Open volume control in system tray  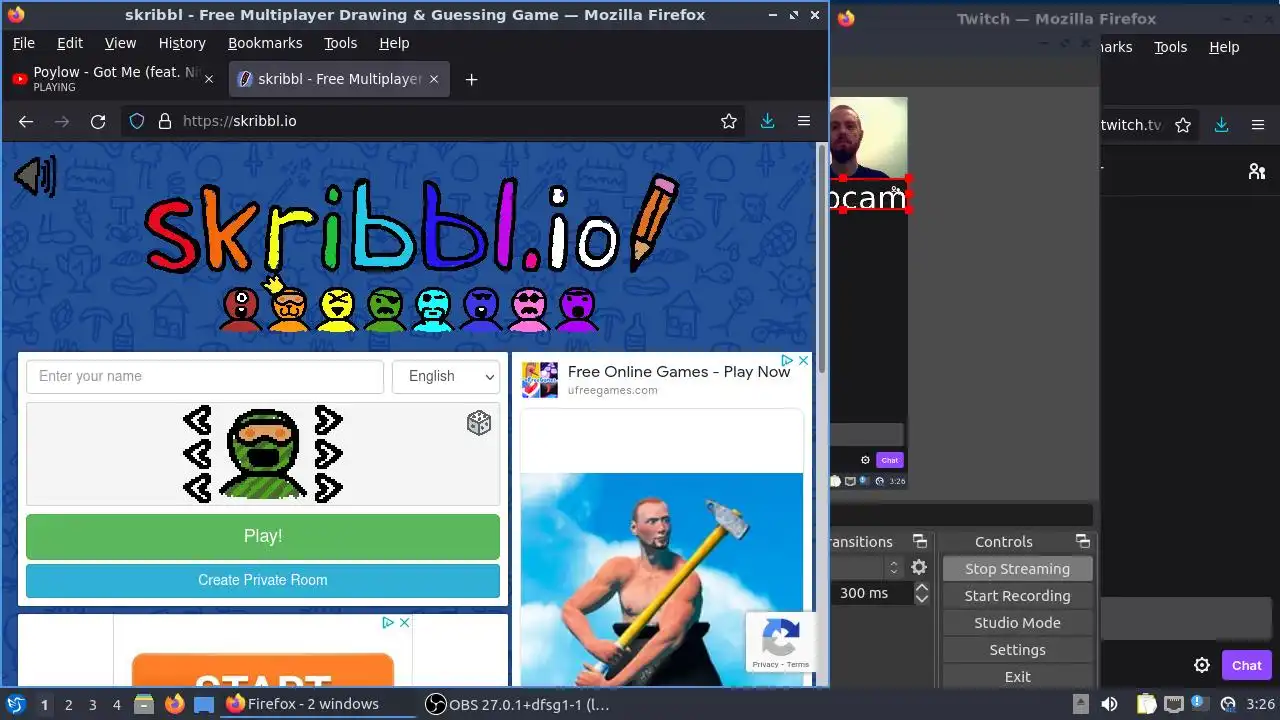(x=1109, y=704)
